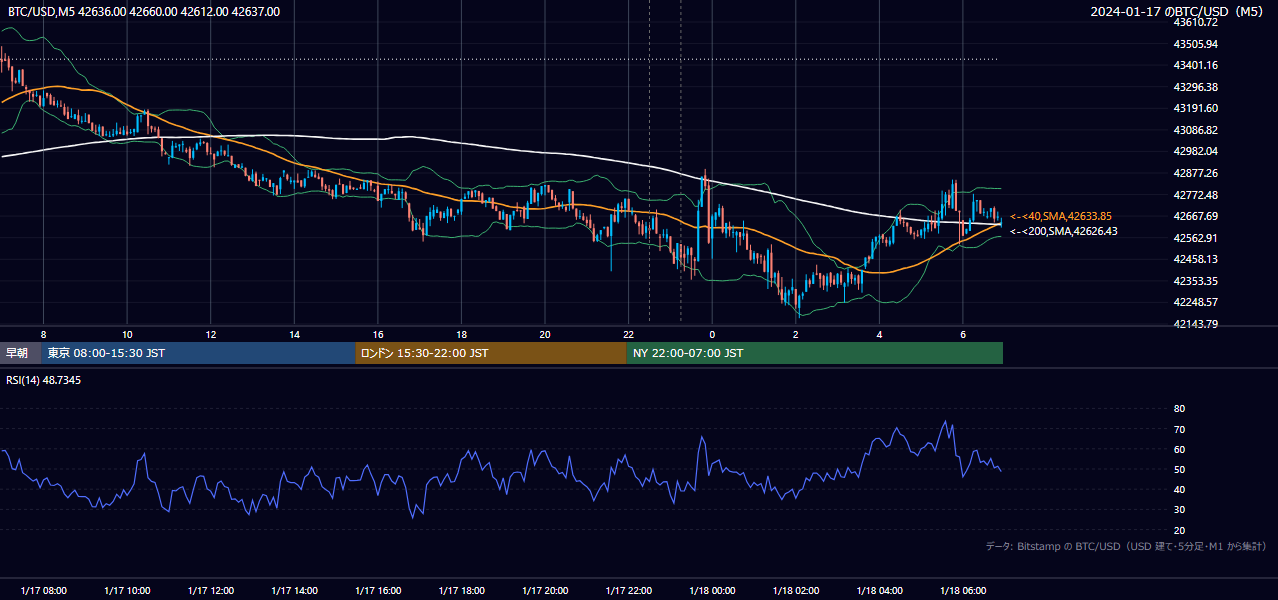This screenshot has width=1278, height=600.
Task: Select the ロンドン 15:30-22:00 JST session bar
Action: point(491,353)
